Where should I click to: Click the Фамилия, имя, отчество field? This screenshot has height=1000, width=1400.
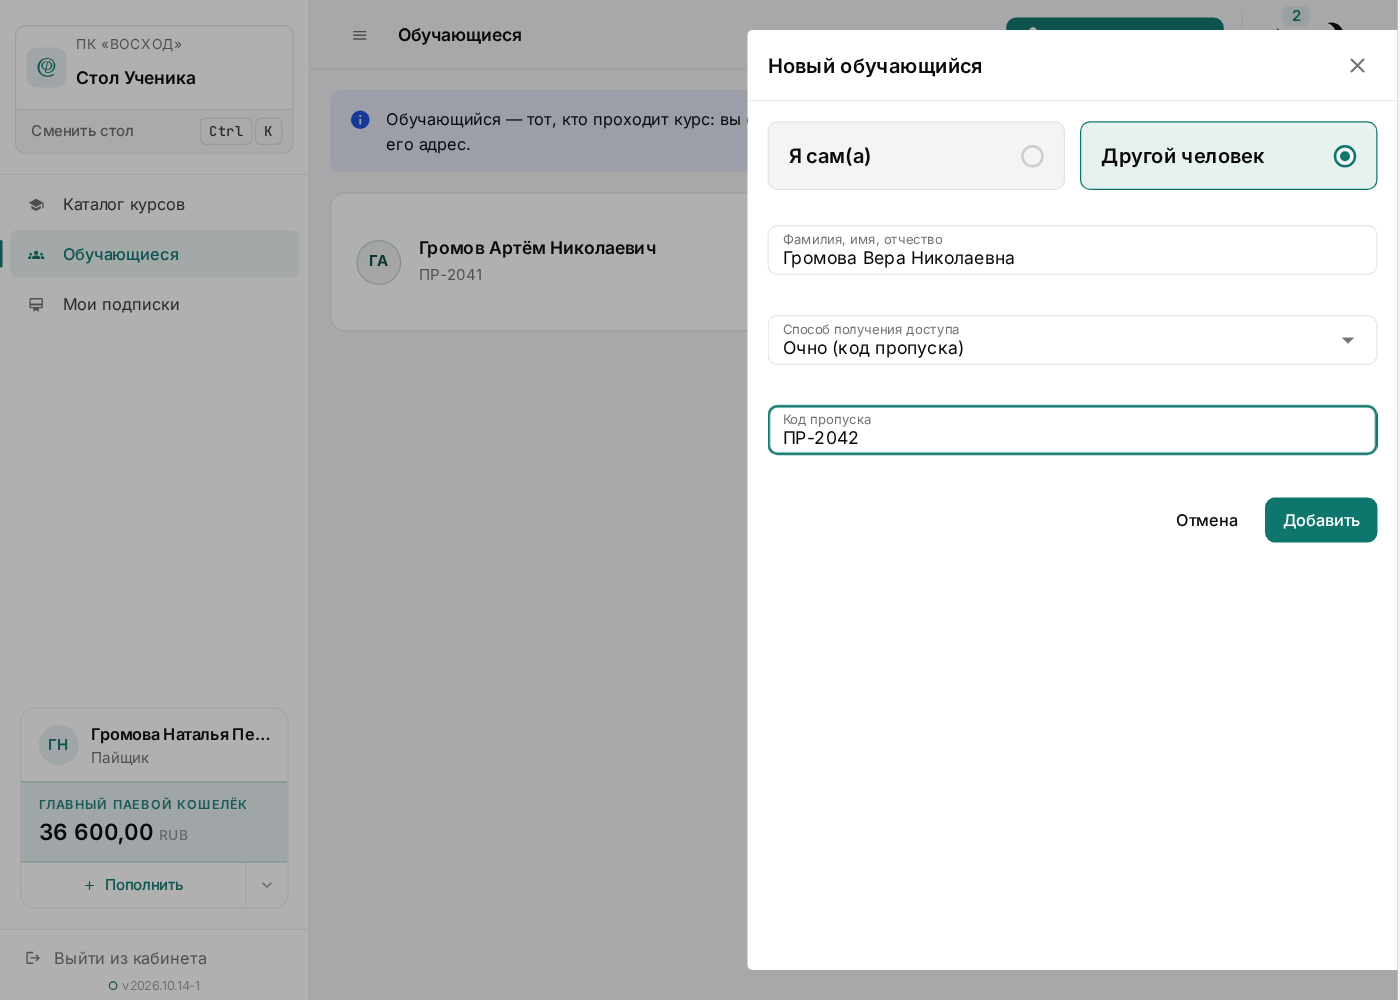click(x=1072, y=250)
